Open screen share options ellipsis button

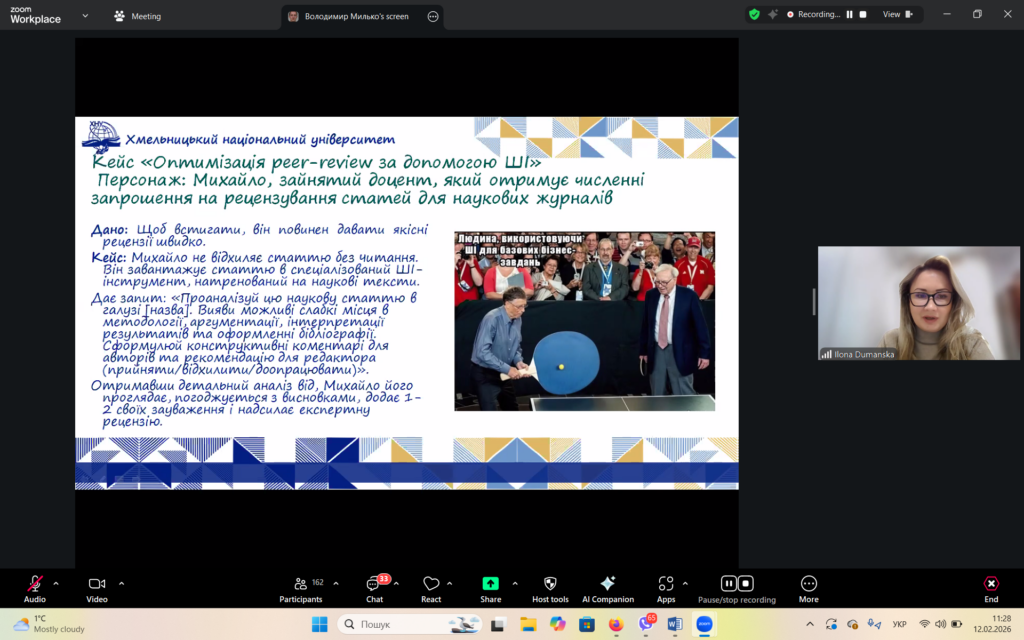[432, 16]
